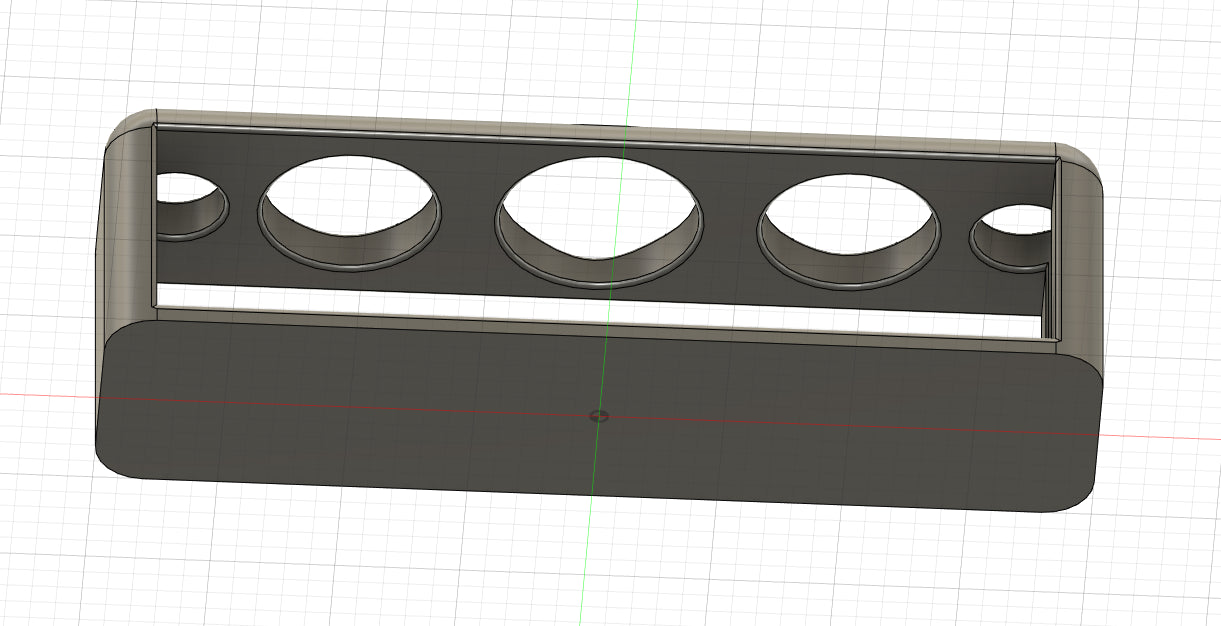Click empty grid space below the model

pos(600,570)
